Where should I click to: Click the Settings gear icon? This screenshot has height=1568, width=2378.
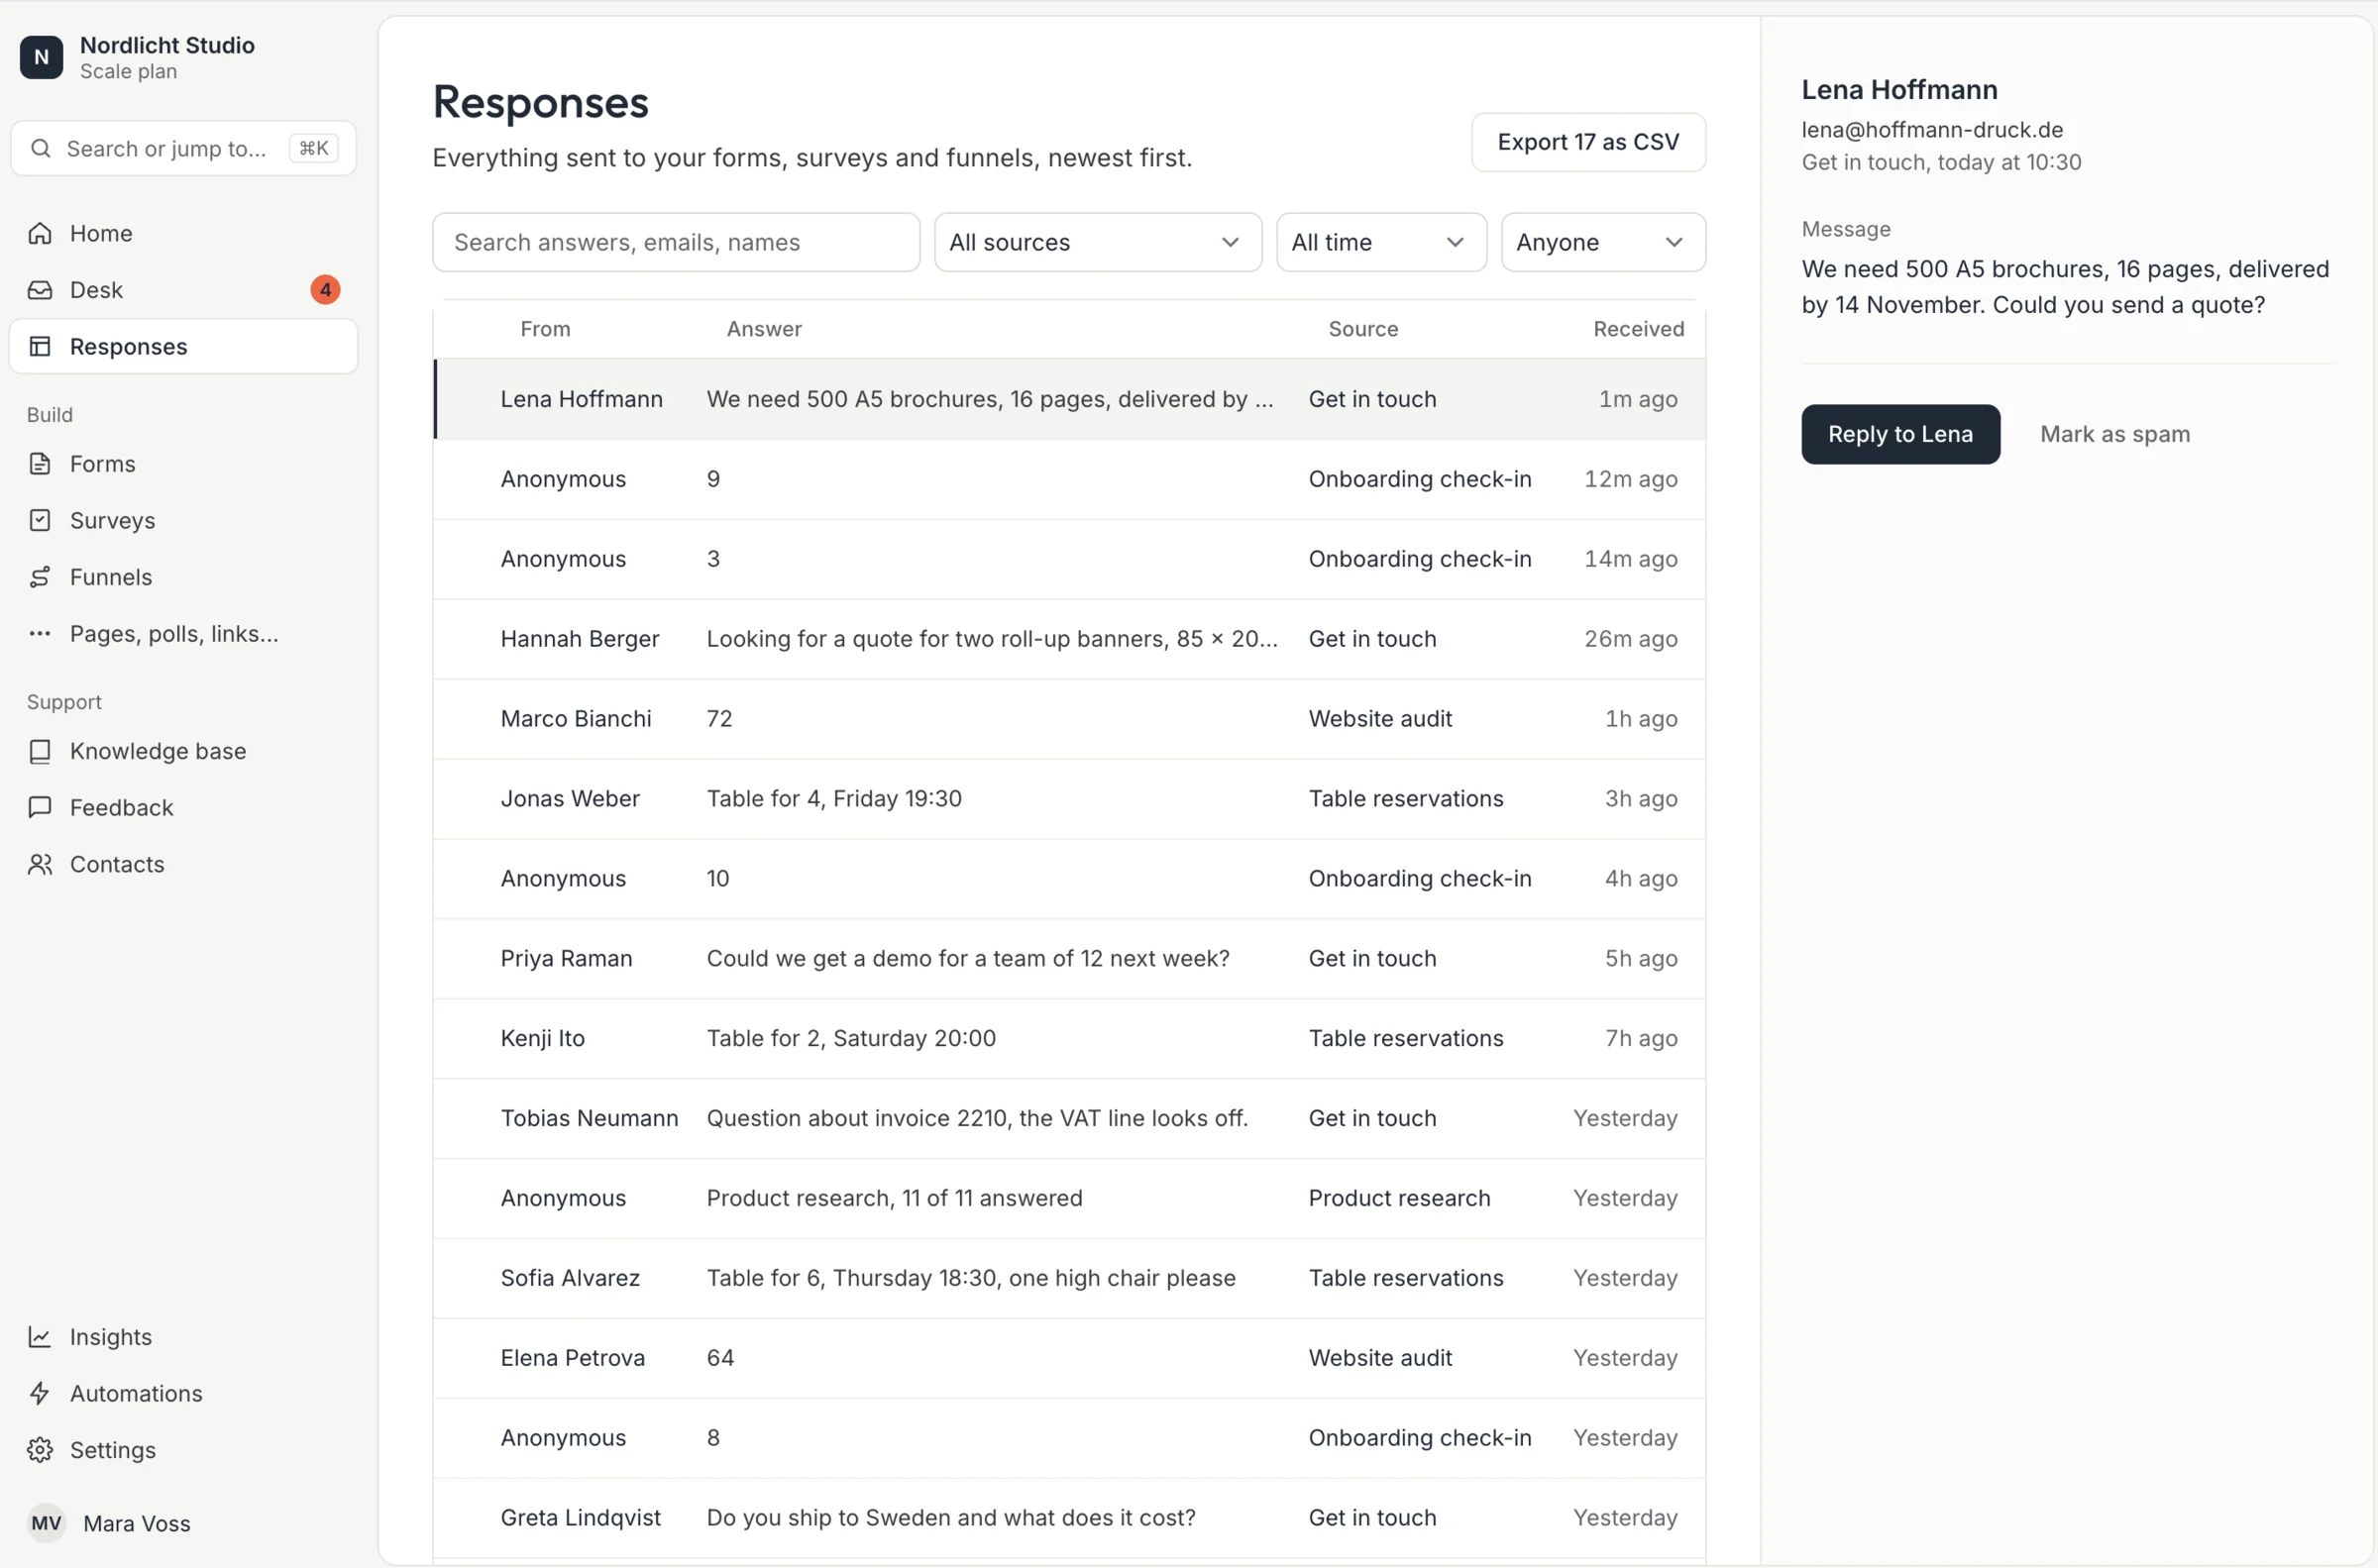[x=40, y=1450]
